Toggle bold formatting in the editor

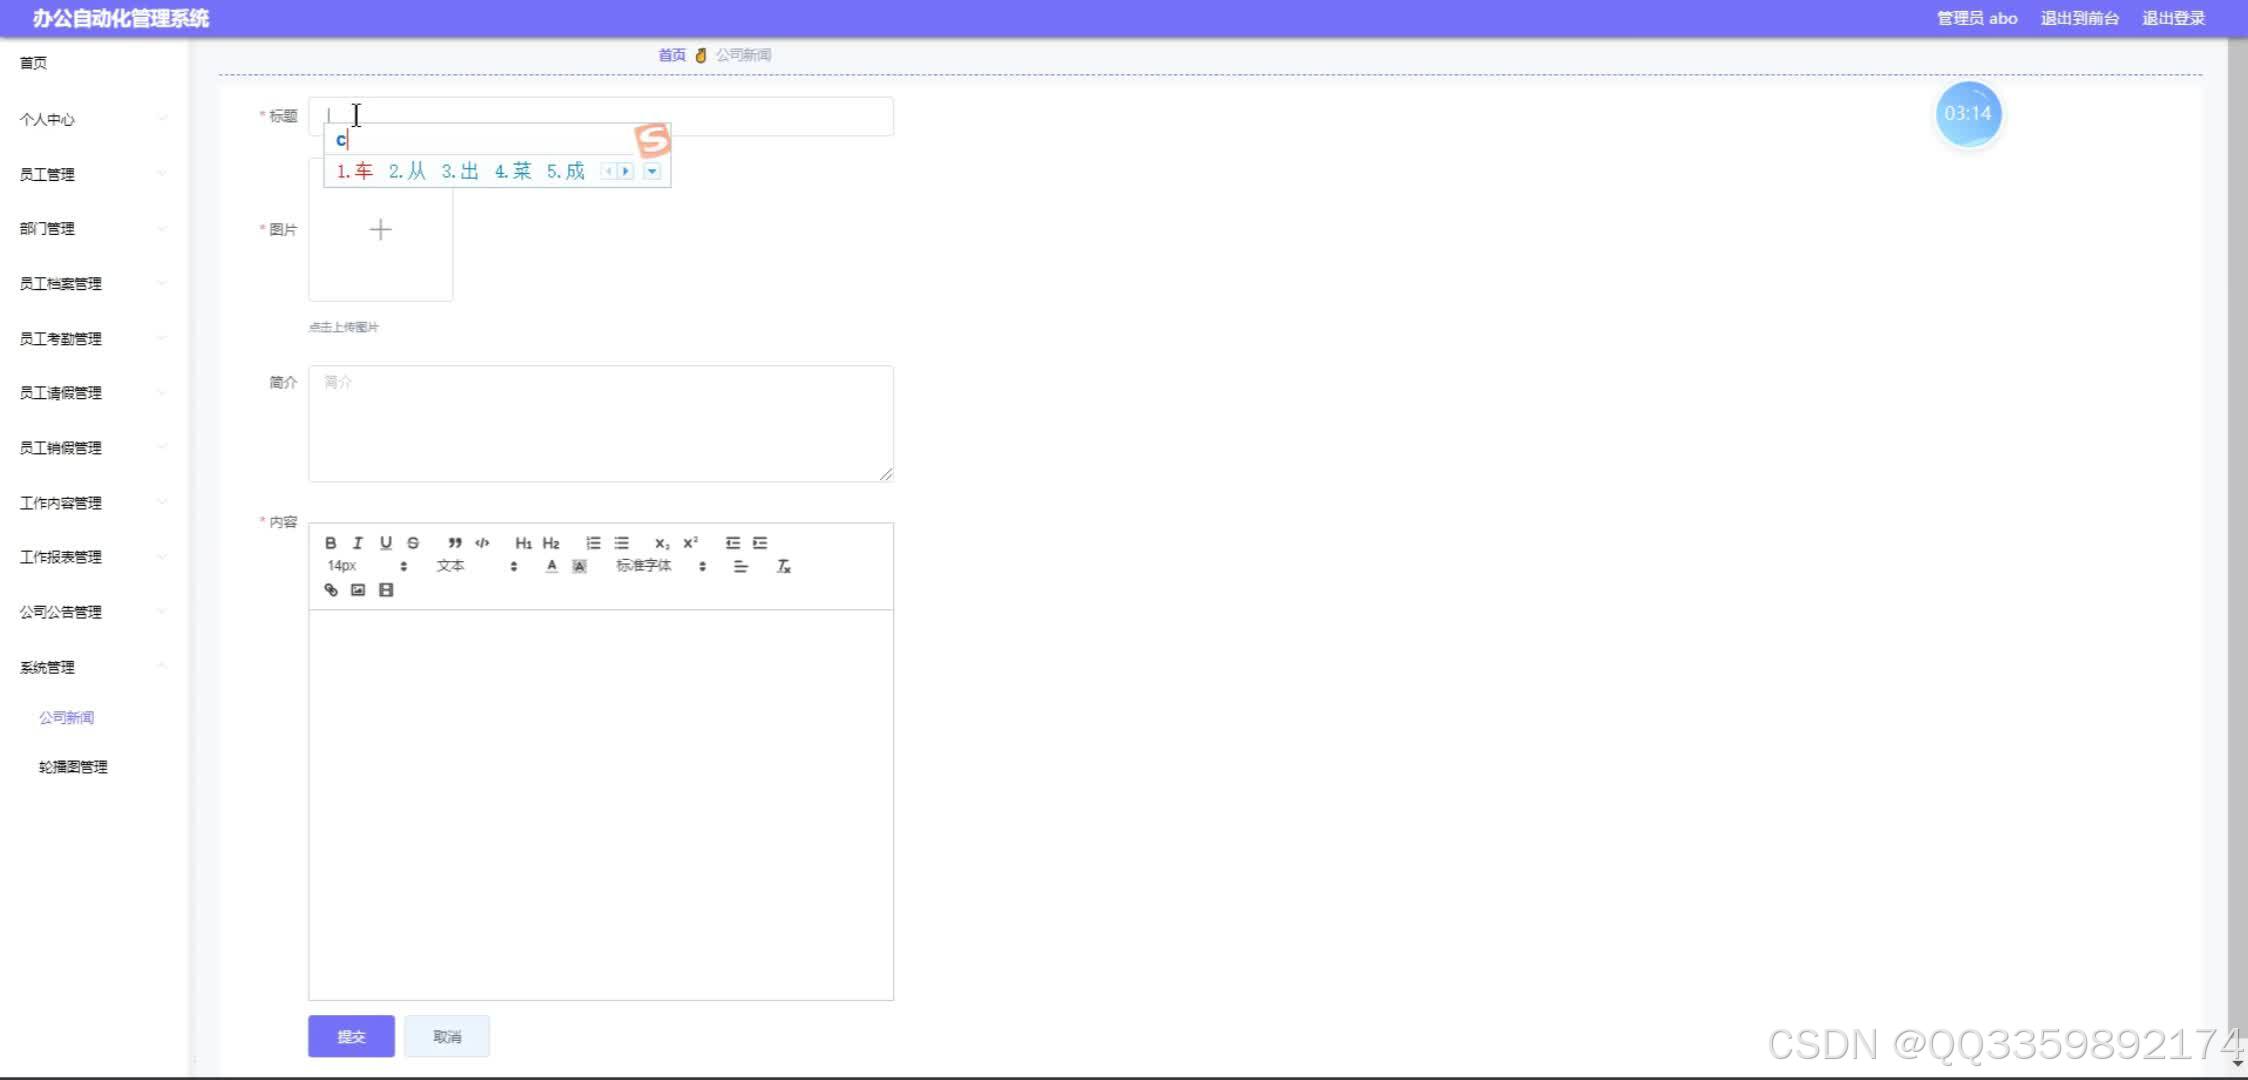point(330,543)
